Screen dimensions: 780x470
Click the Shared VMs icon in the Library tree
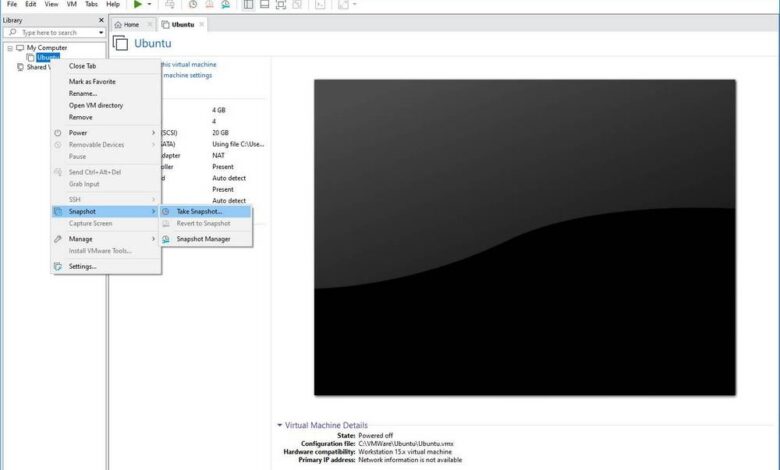coord(20,67)
